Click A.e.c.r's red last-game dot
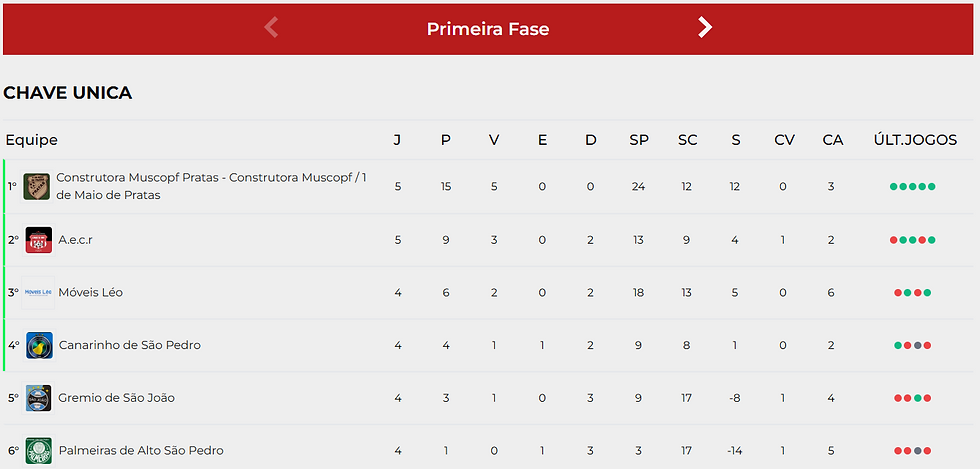The image size is (980, 469). pyautogui.click(x=893, y=240)
